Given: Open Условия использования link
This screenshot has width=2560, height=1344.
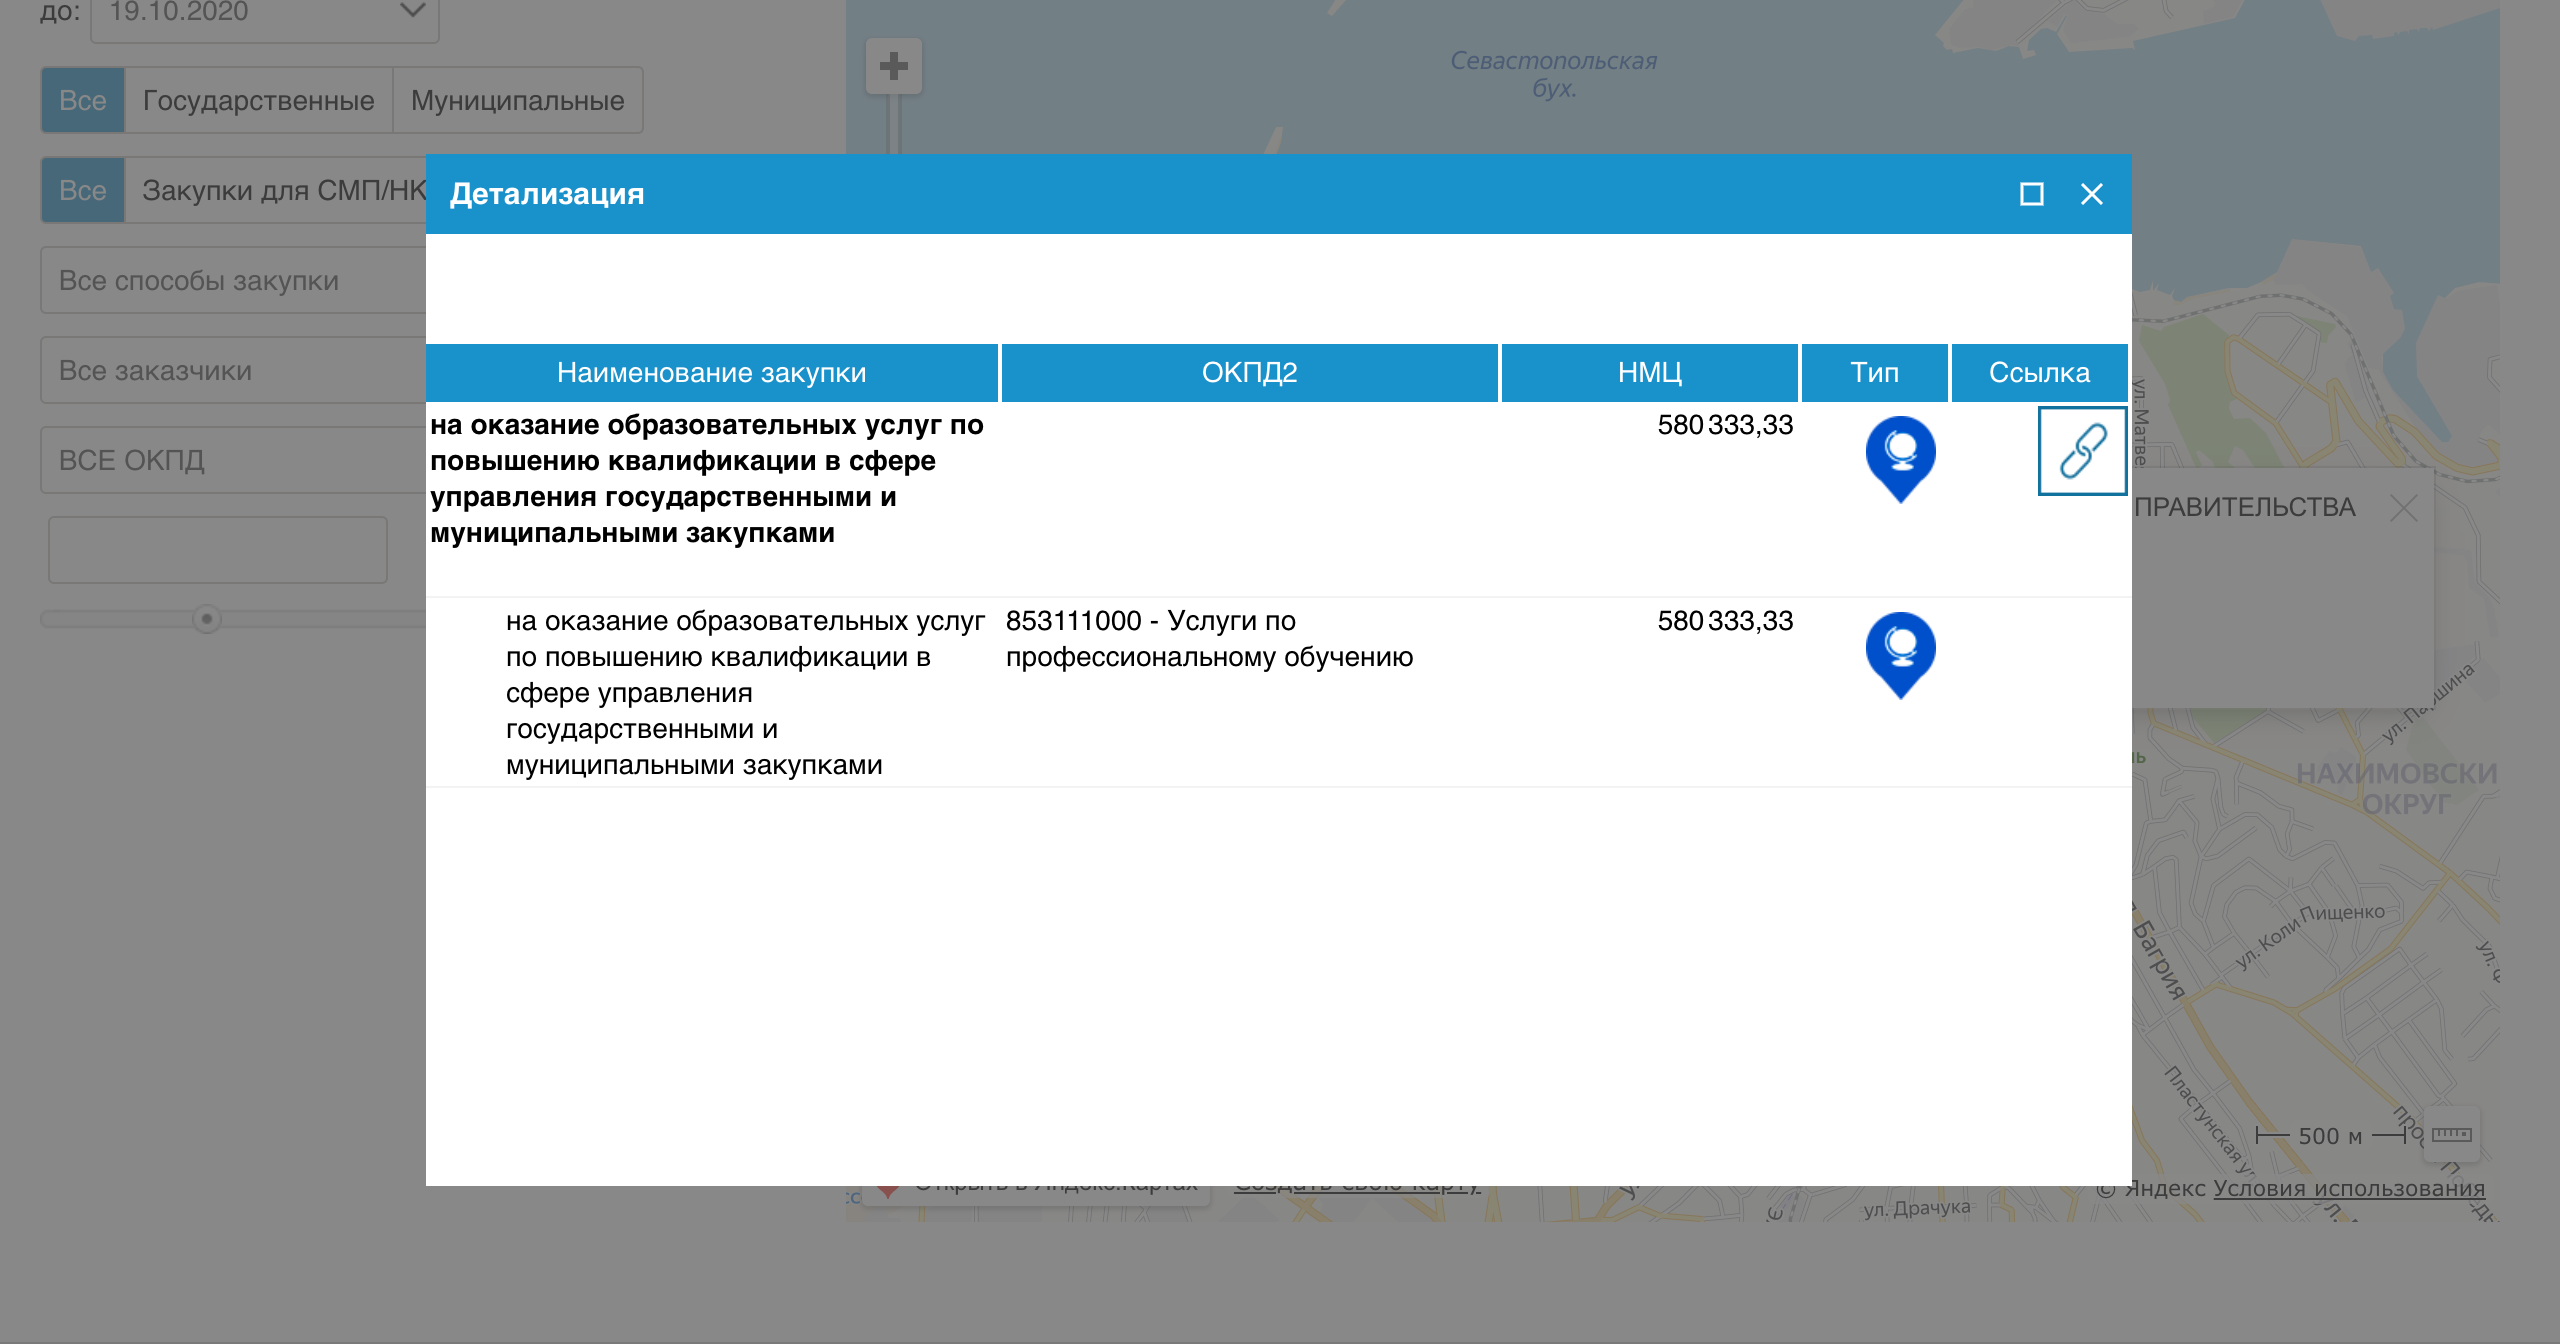Looking at the screenshot, I should 2348,1188.
